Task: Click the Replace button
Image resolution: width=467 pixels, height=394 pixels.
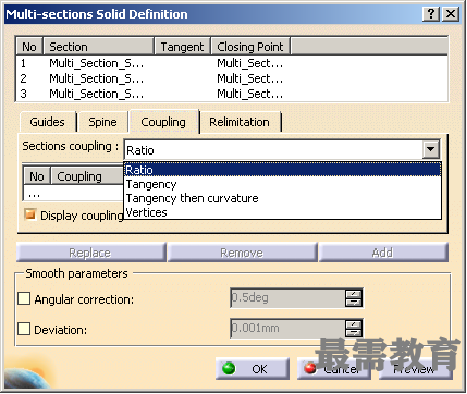Action: coord(90,253)
